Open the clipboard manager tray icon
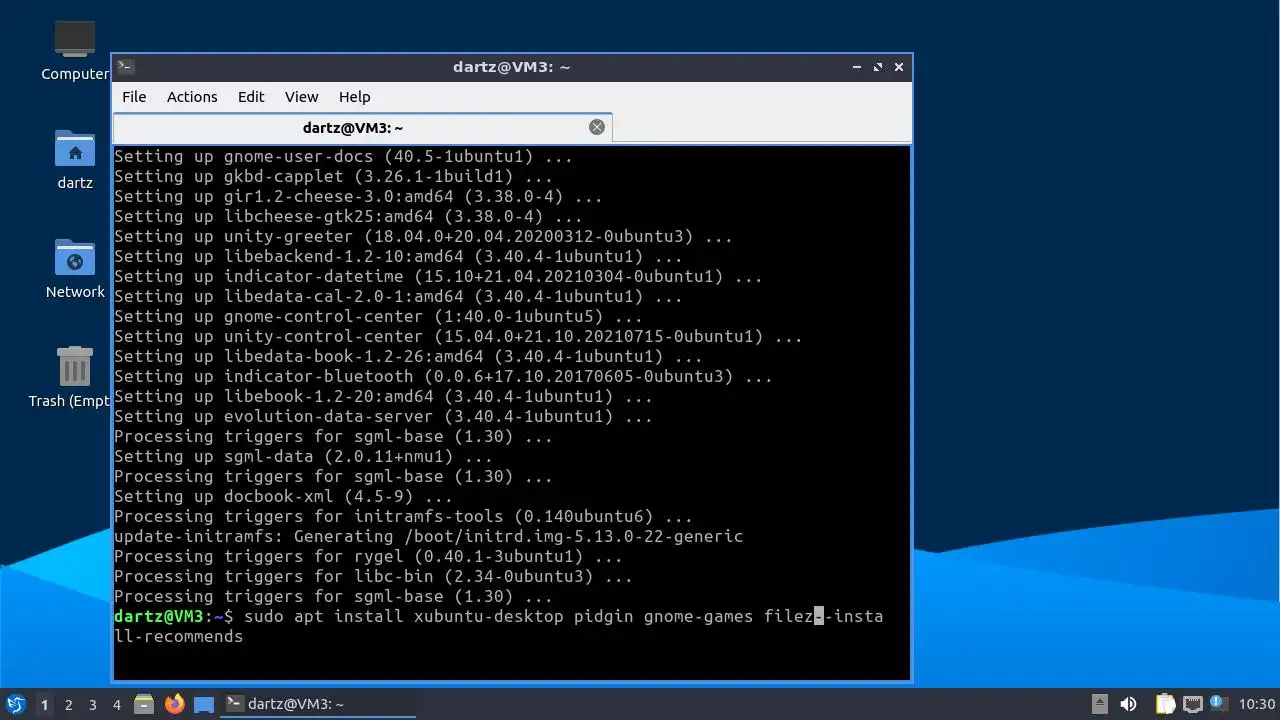This screenshot has height=720, width=1280. click(1165, 704)
